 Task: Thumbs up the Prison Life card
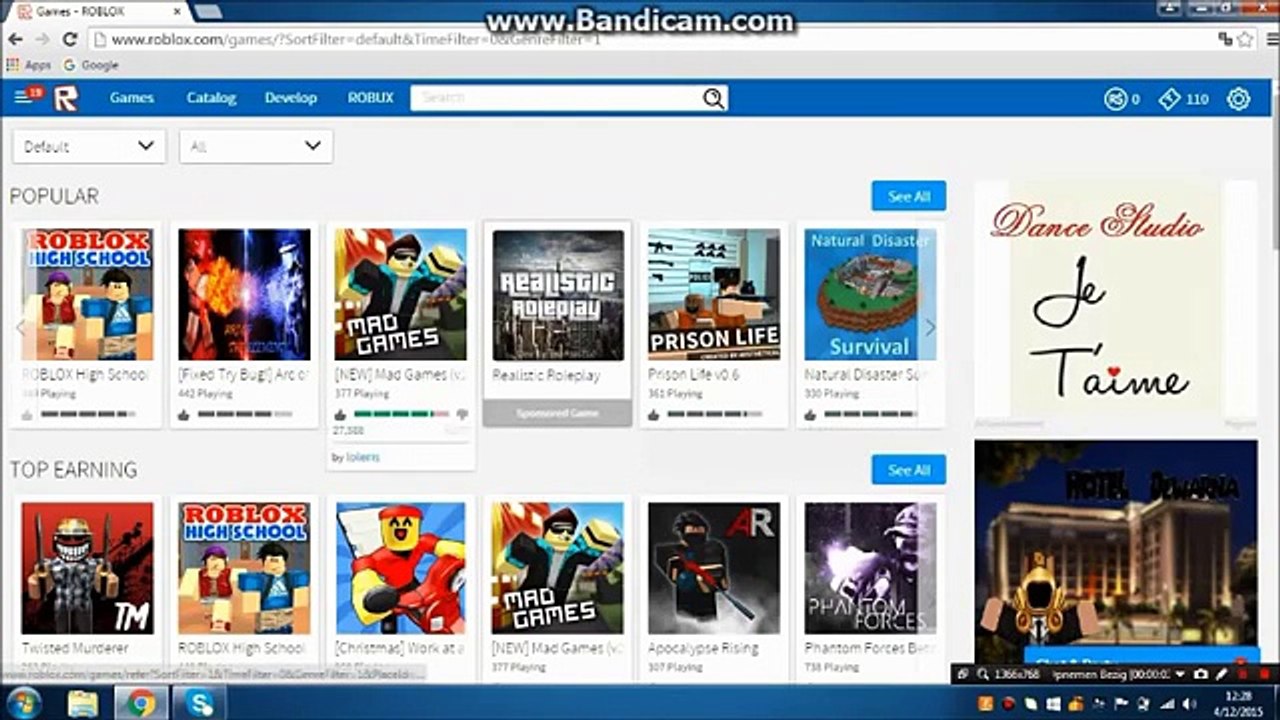pyautogui.click(x=653, y=414)
